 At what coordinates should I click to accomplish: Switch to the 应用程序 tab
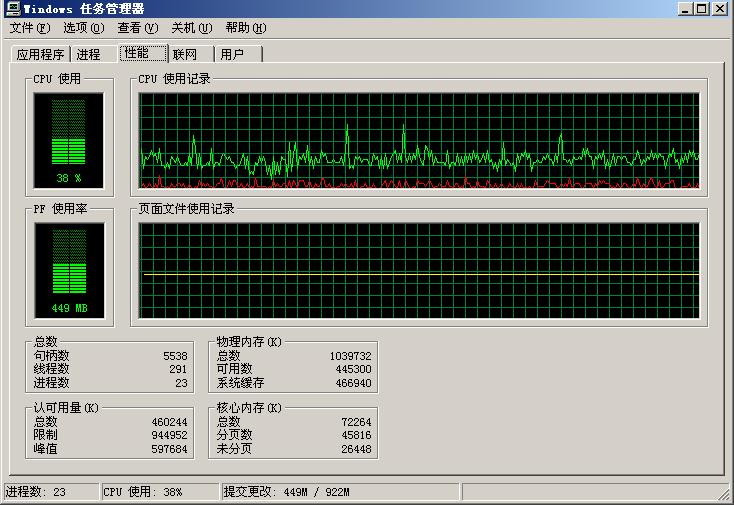click(x=41, y=55)
